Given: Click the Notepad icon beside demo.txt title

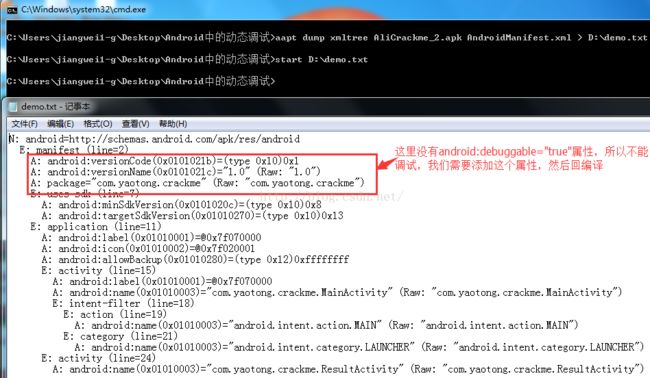Looking at the screenshot, I should 13,107.
